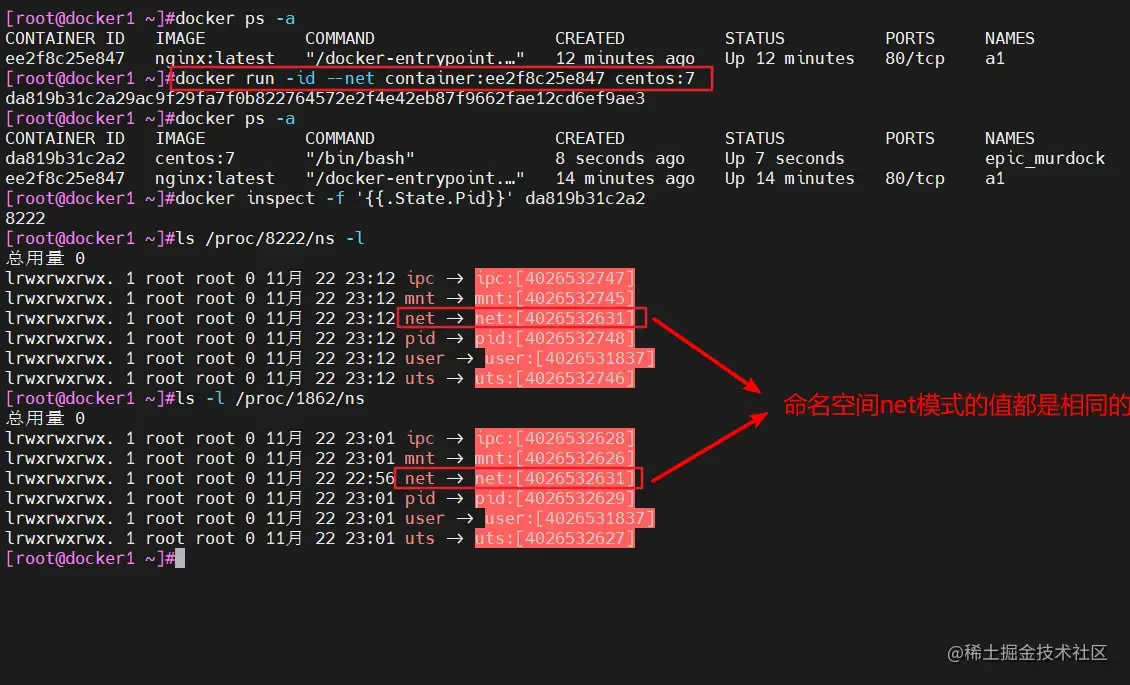The width and height of the screenshot is (1130, 685).
Task: Click the 'docker run -id --net container:ee2f8c25e847 centos:7' command
Action: click(435, 79)
